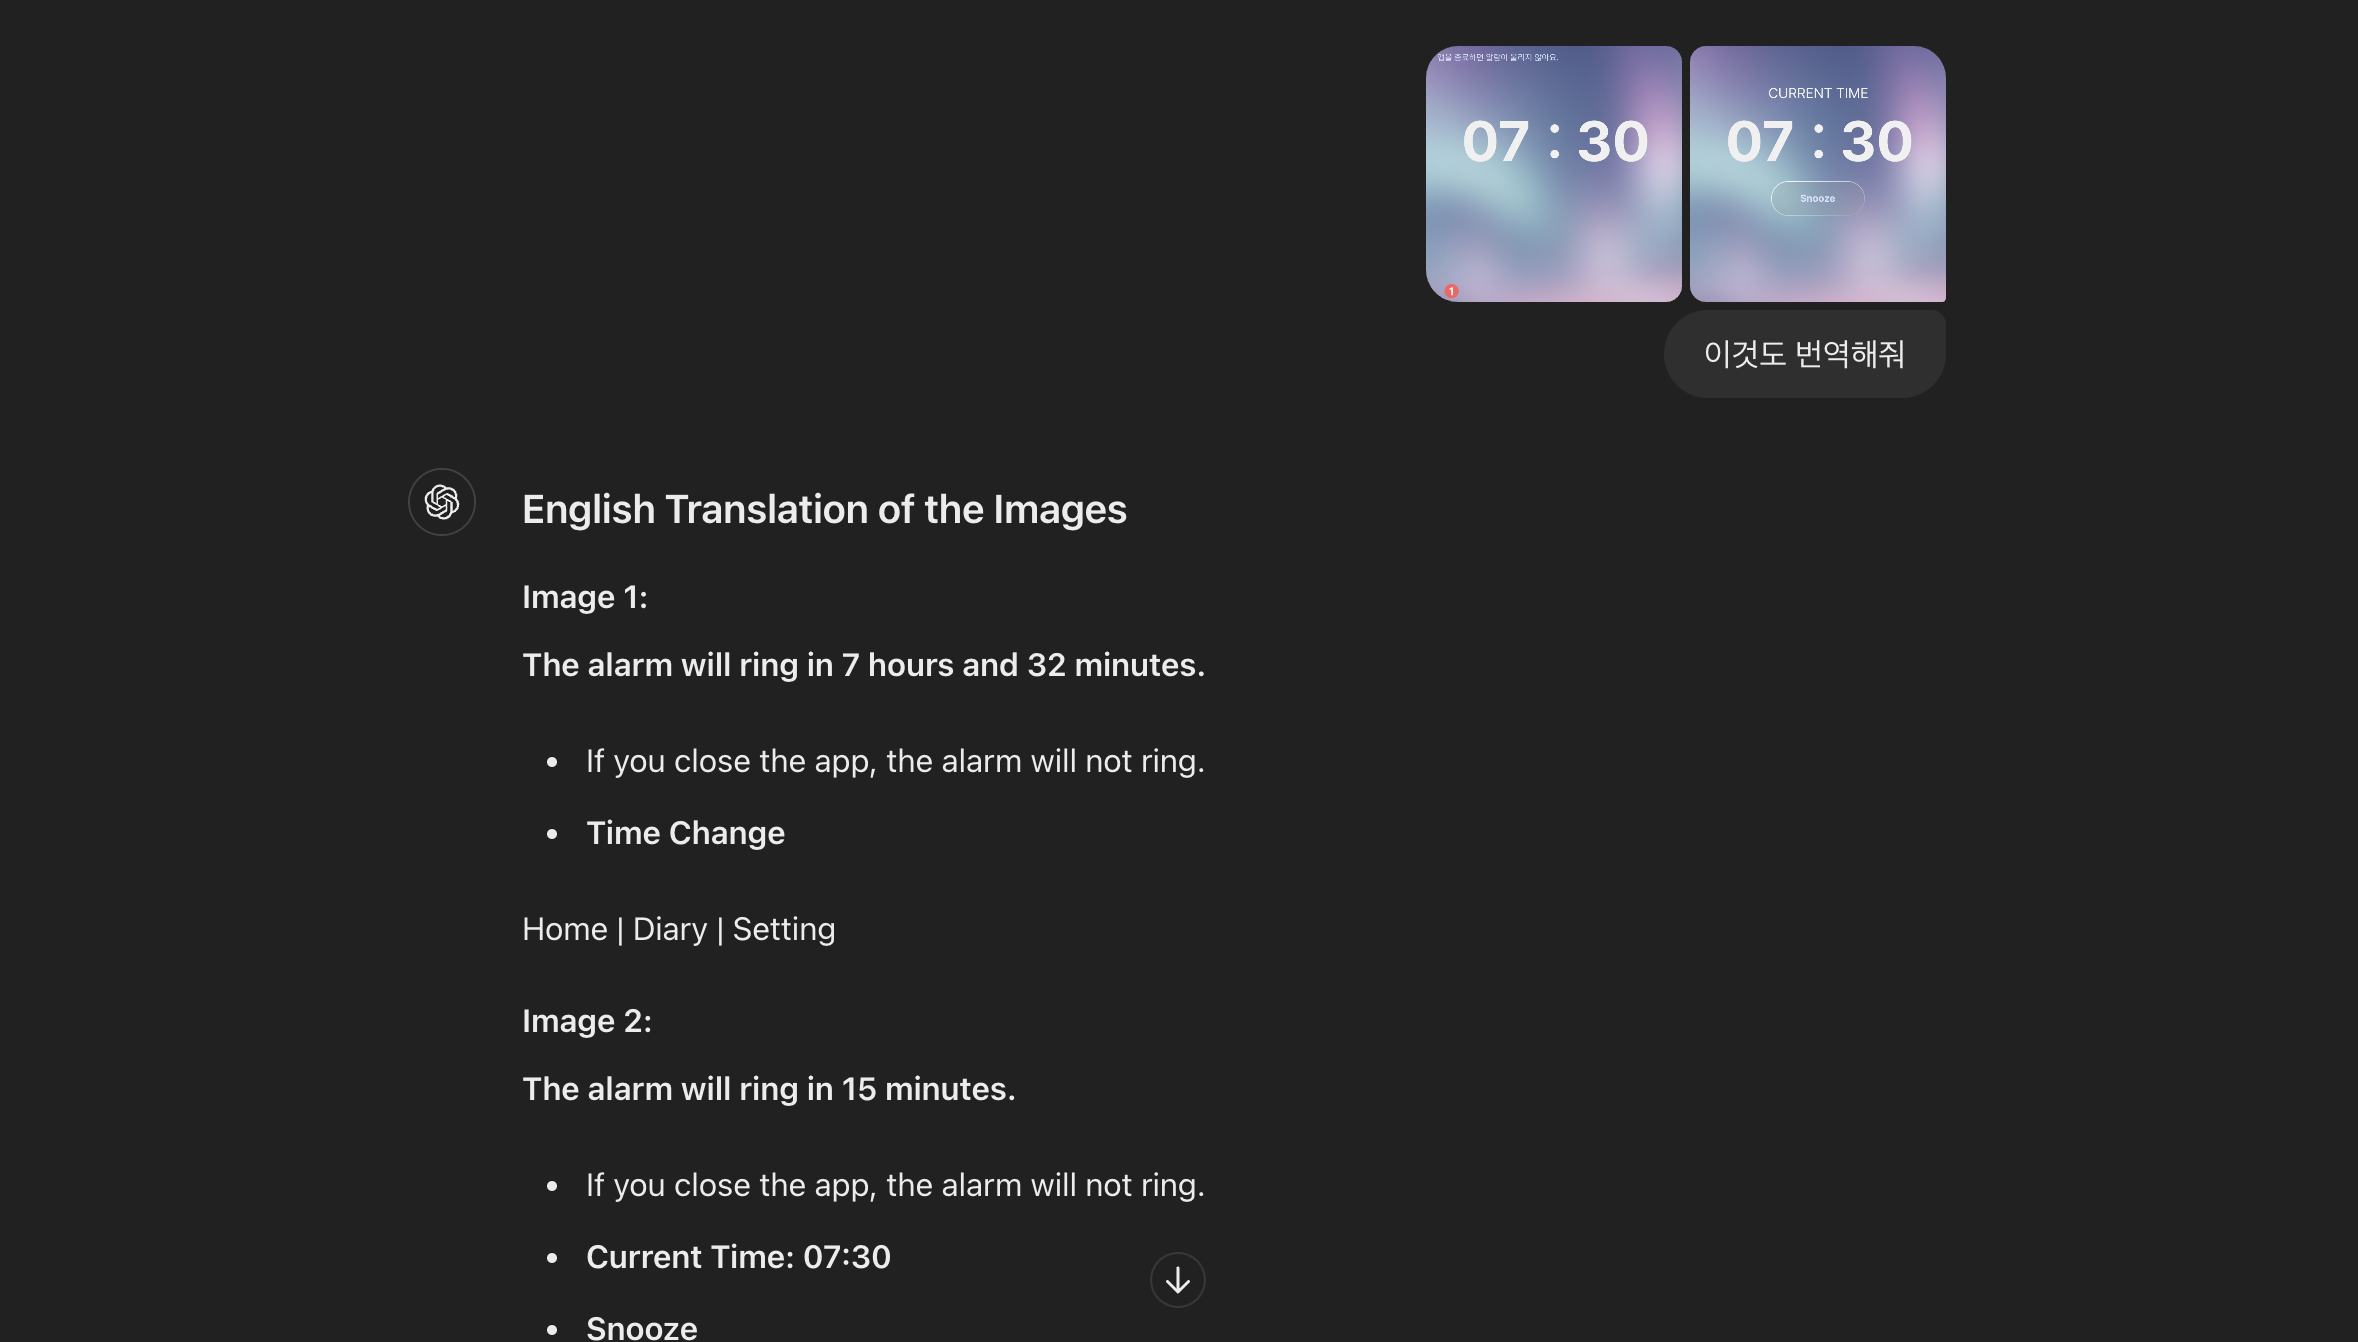2358x1342 pixels.
Task: Click the first 'If you close the app' bullet
Action: tap(895, 761)
